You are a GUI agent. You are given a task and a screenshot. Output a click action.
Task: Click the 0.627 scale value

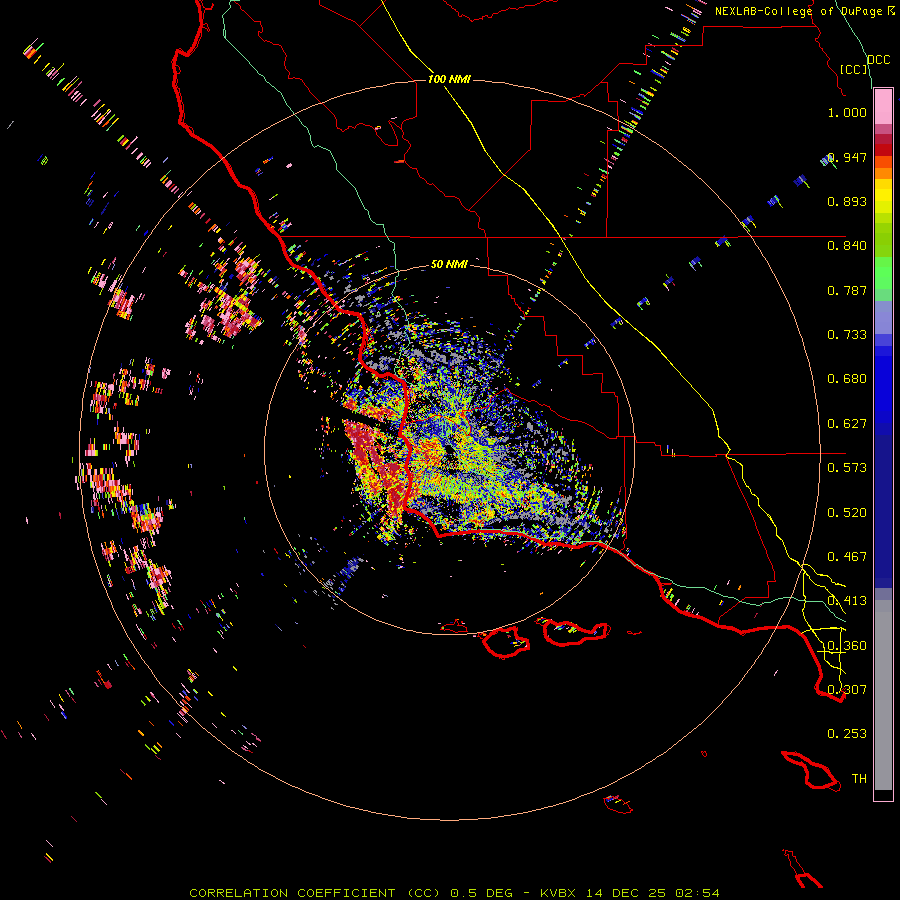pyautogui.click(x=847, y=424)
